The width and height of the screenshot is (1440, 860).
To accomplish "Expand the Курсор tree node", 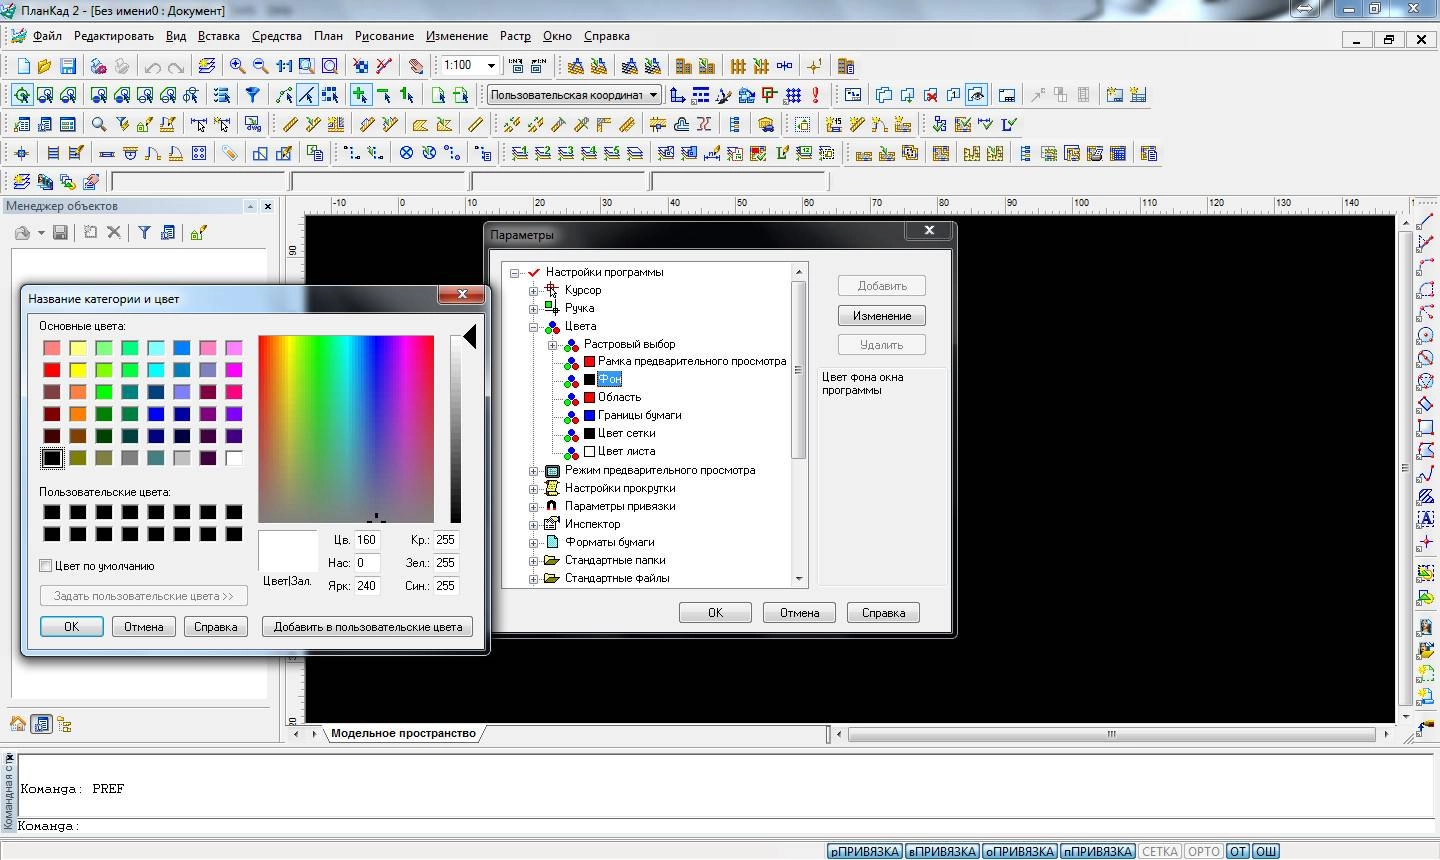I will (534, 290).
